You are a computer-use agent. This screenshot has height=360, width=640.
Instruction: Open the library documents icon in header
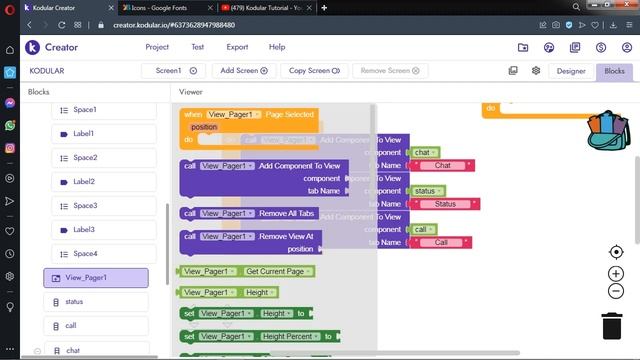pyautogui.click(x=575, y=47)
